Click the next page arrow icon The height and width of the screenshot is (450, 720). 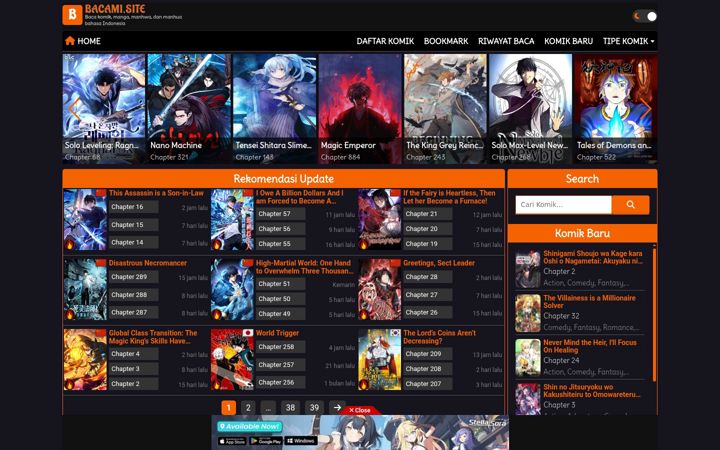pos(337,407)
